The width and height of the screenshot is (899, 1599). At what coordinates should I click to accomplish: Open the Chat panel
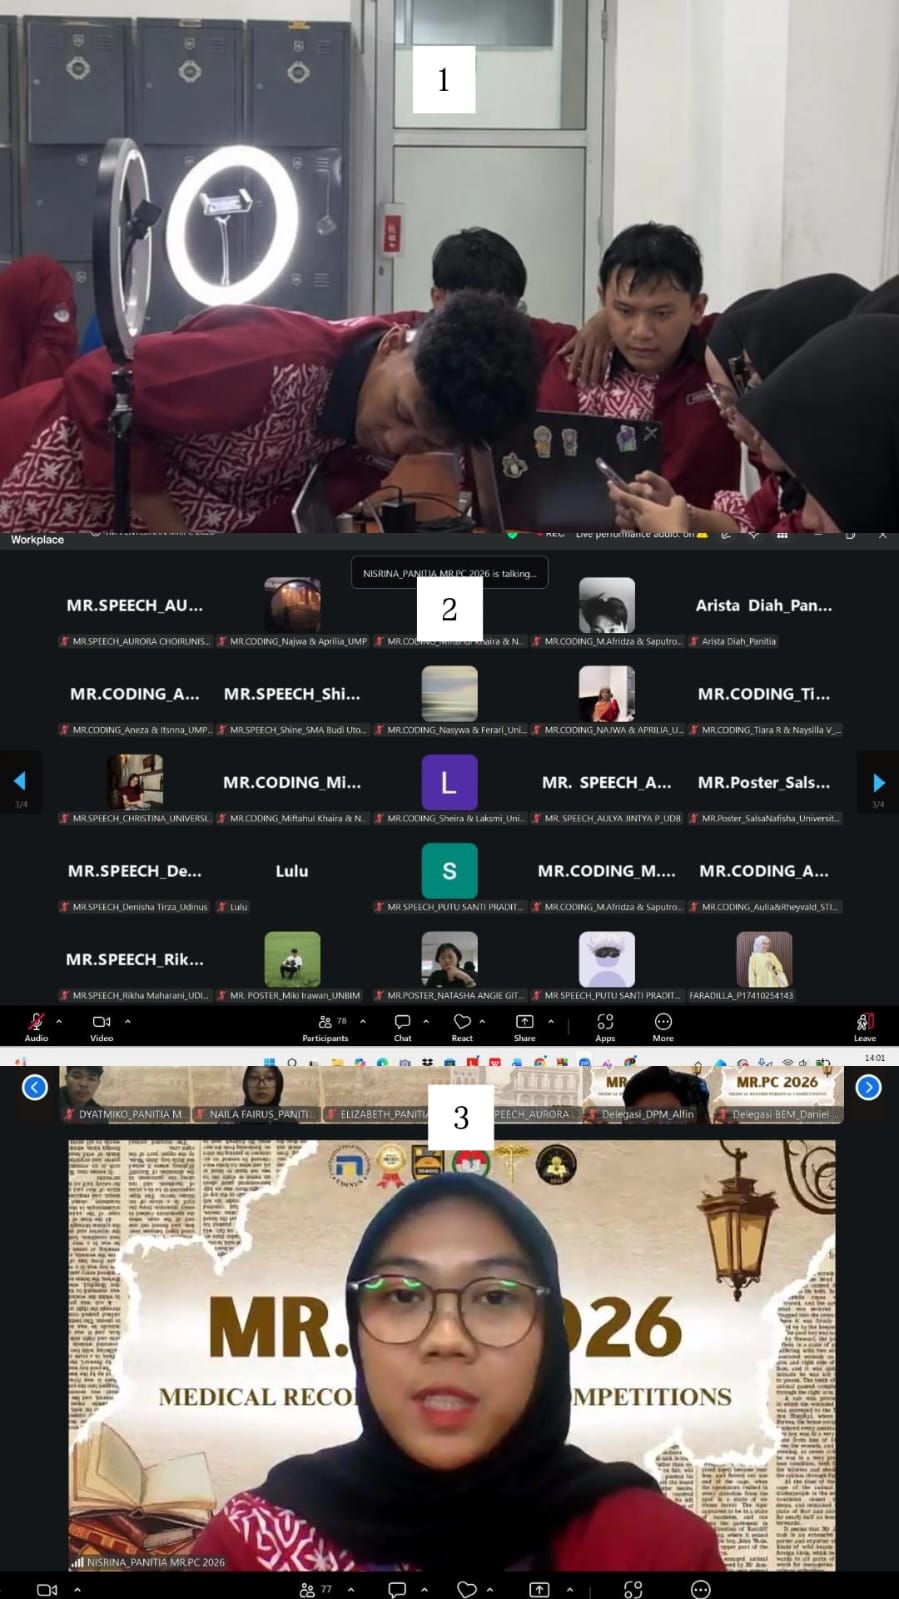[x=402, y=1026]
